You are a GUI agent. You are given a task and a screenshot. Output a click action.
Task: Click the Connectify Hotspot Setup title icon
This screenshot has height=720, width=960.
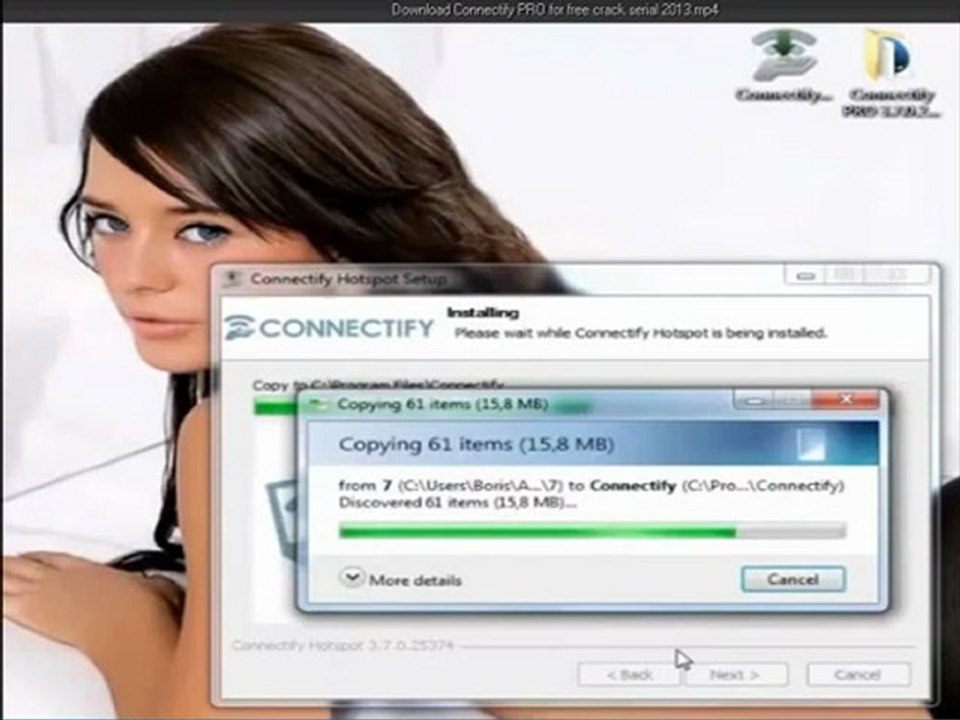click(x=233, y=279)
